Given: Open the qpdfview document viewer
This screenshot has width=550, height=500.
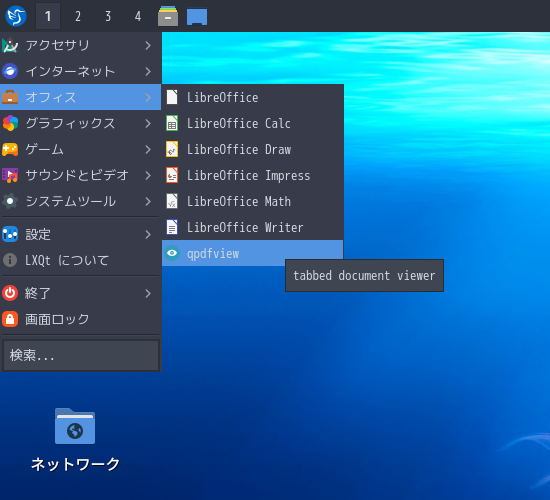Looking at the screenshot, I should tap(253, 253).
